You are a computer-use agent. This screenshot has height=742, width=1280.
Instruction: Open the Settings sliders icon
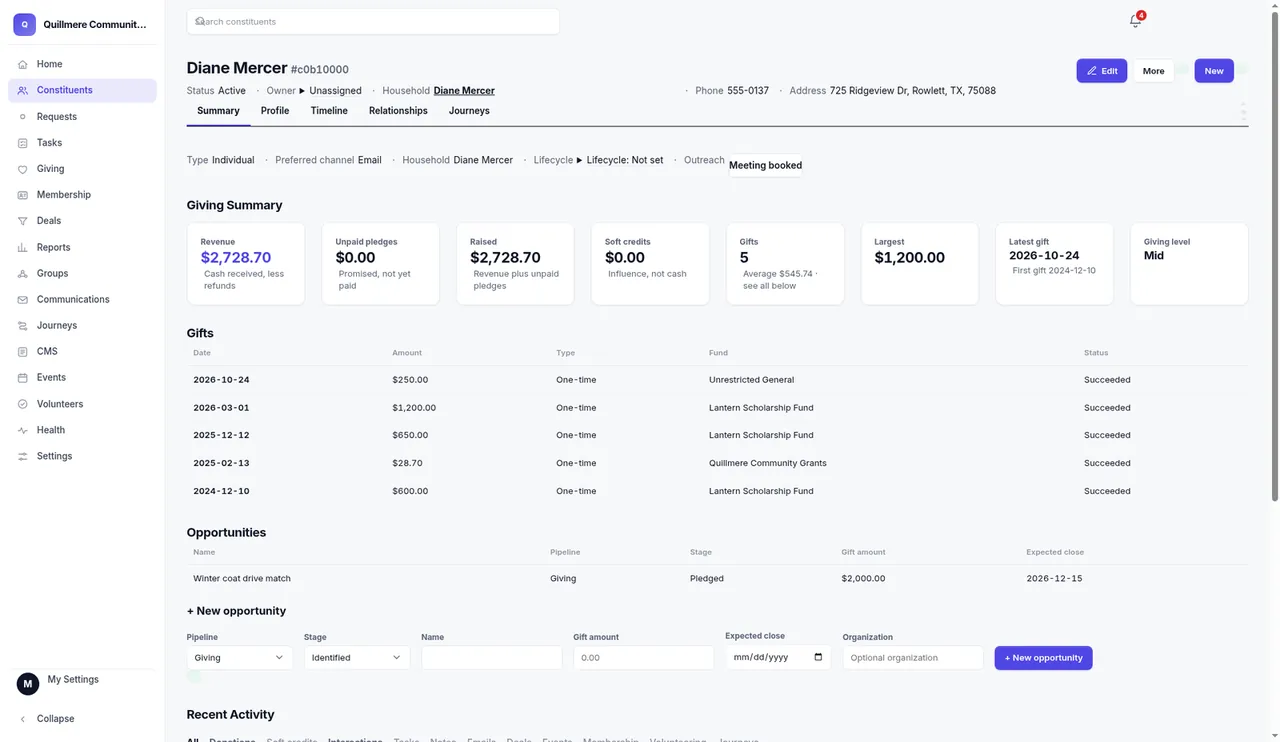(22, 456)
